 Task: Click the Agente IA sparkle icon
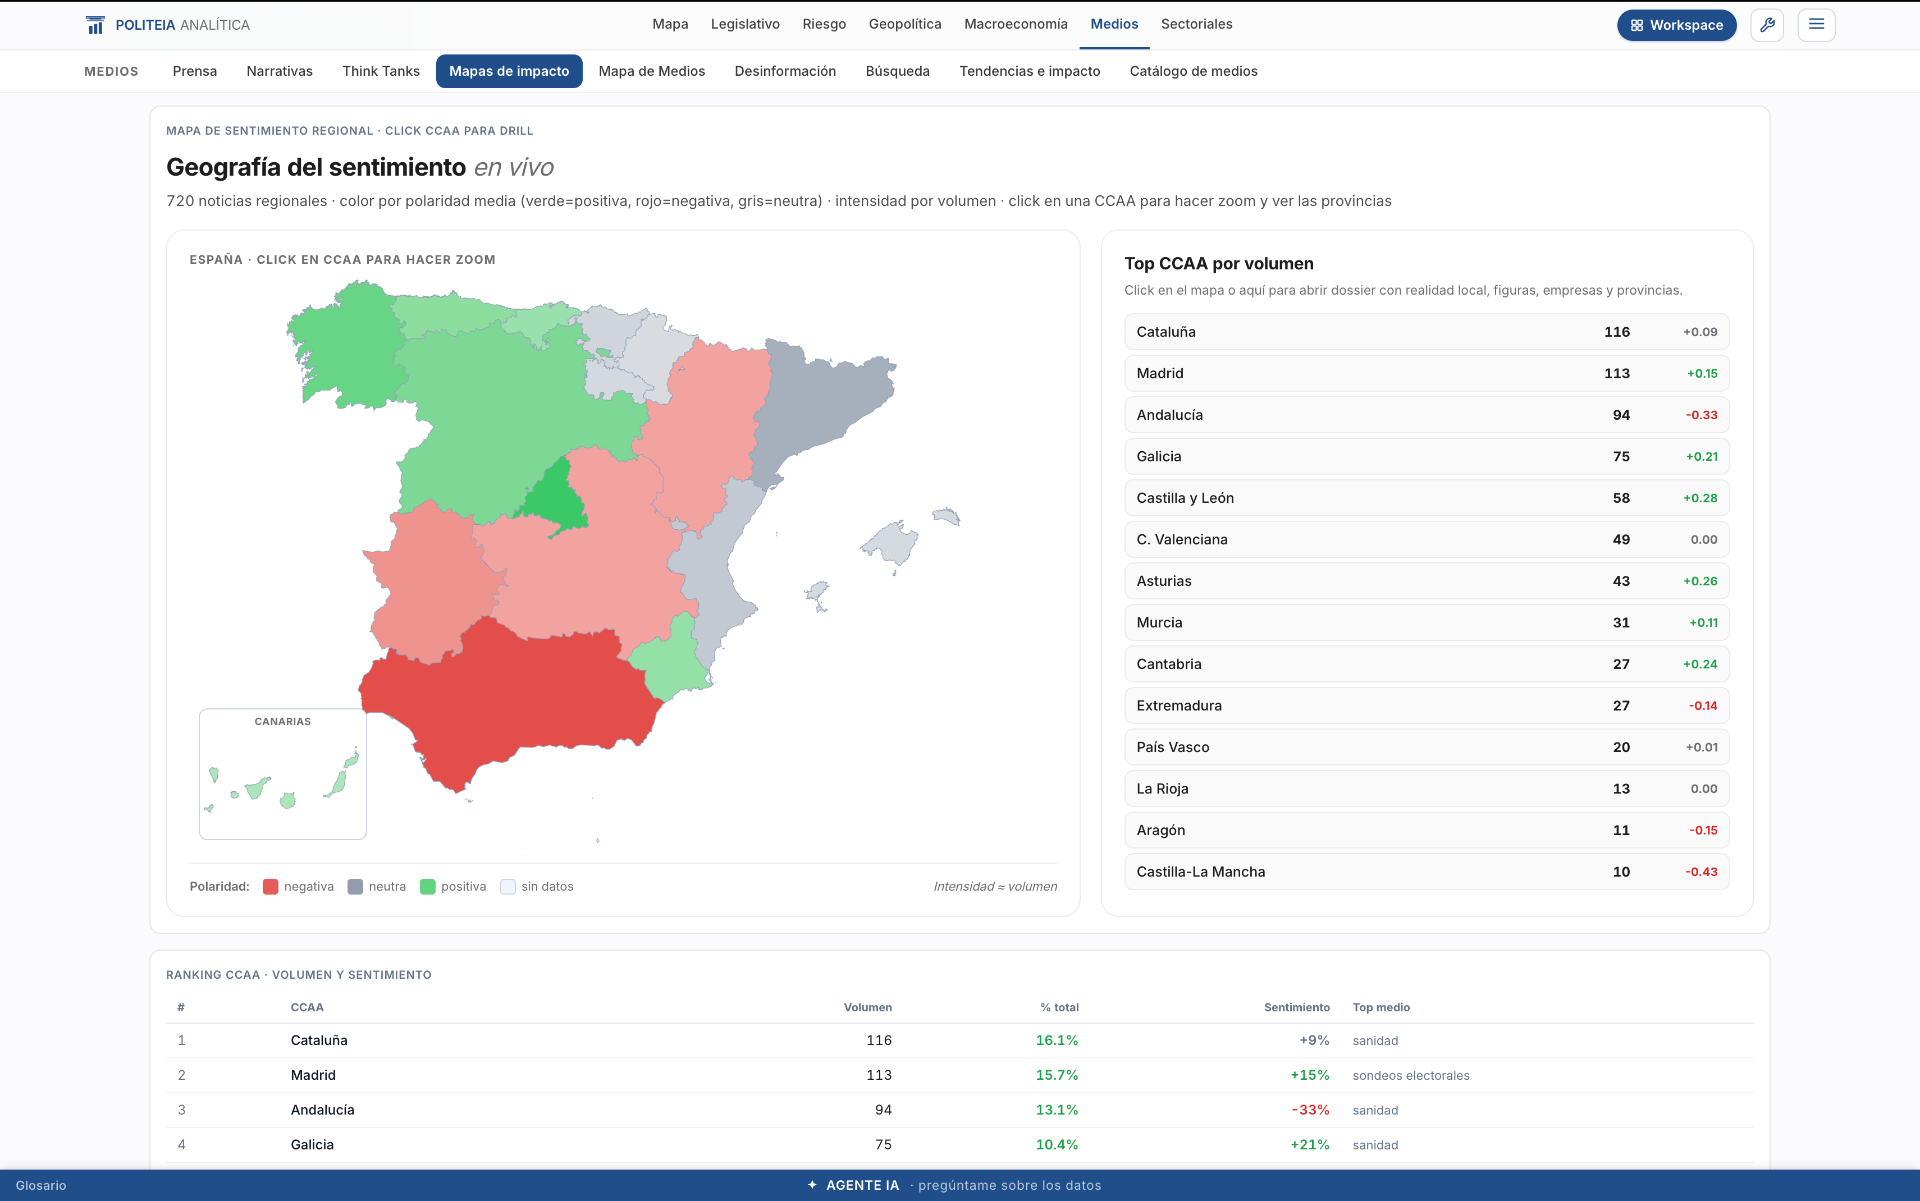tap(812, 1185)
